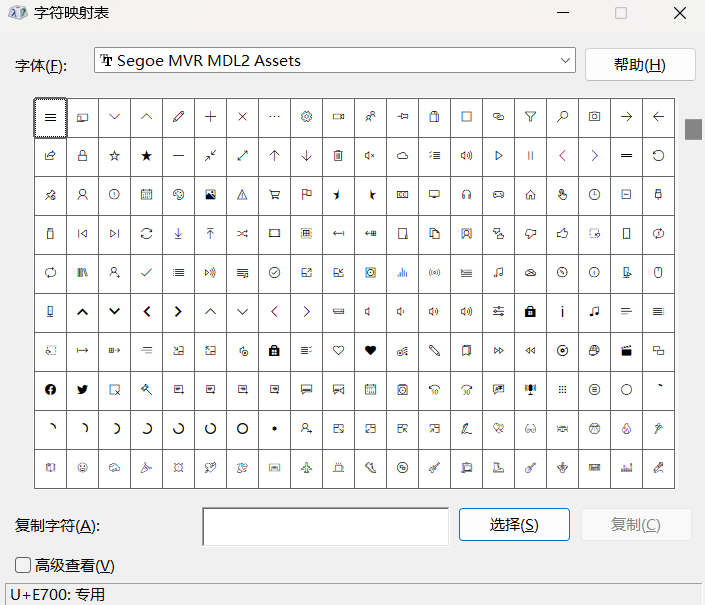
Task: Select the plus sign glyph
Action: (x=210, y=117)
